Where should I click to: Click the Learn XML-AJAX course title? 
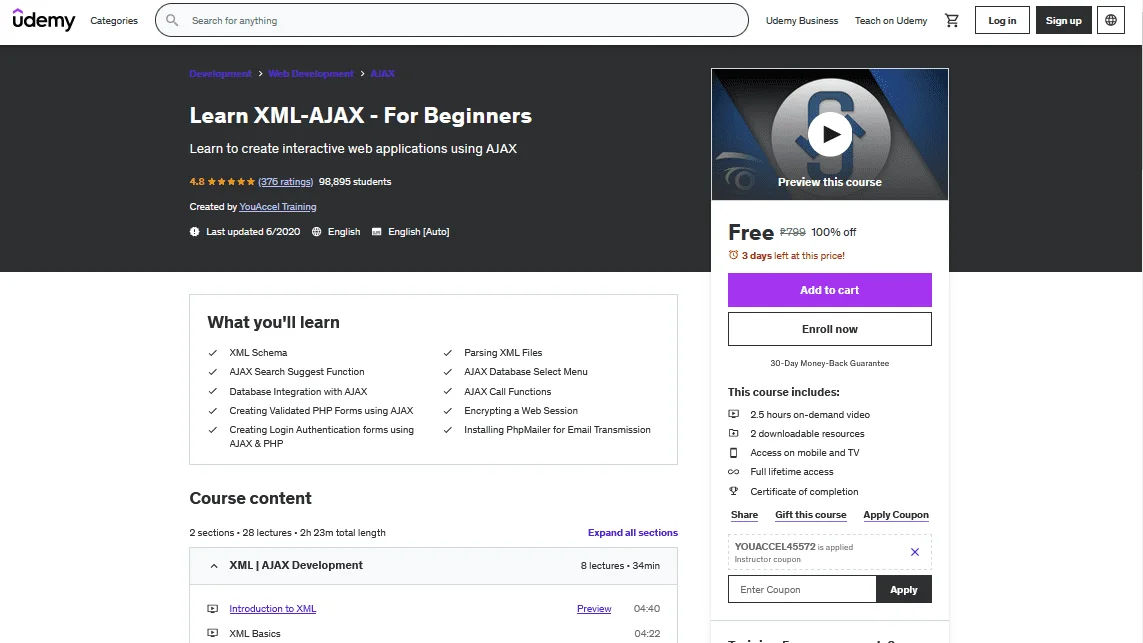361,115
